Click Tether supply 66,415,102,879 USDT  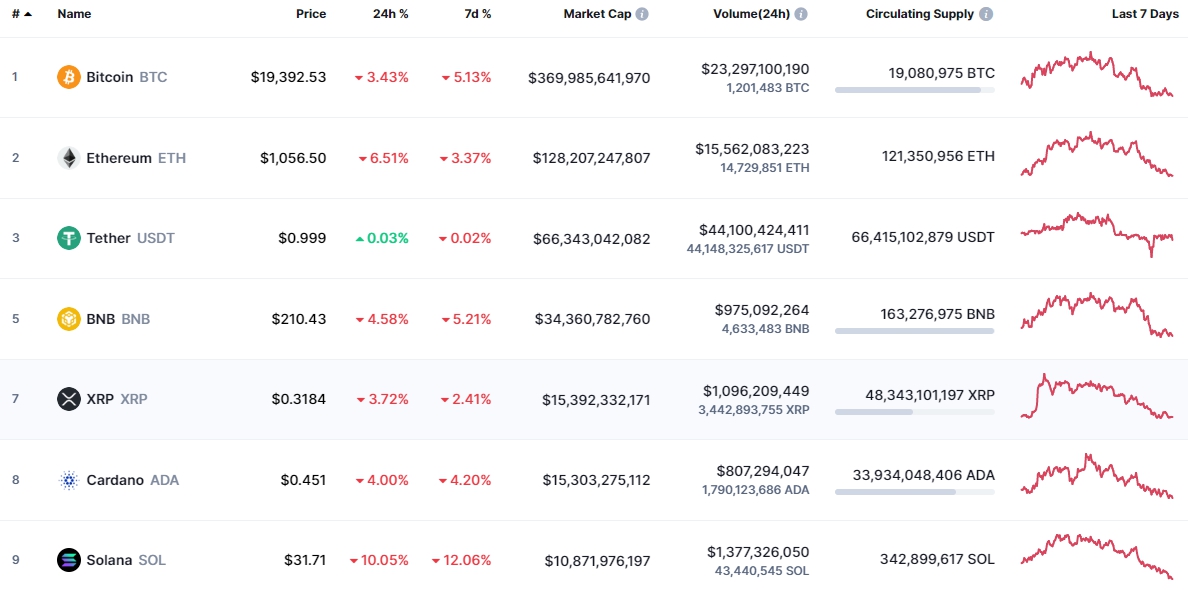click(924, 236)
